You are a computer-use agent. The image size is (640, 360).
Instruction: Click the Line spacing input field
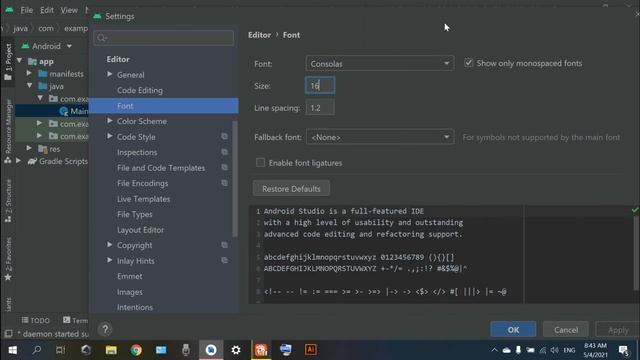(x=320, y=108)
